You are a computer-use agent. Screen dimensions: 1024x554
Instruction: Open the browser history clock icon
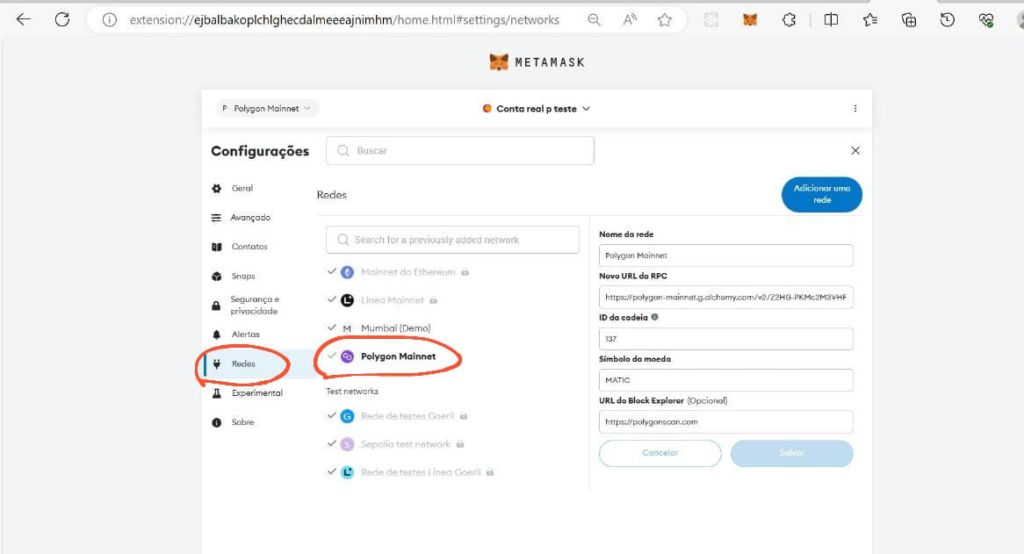coord(947,20)
